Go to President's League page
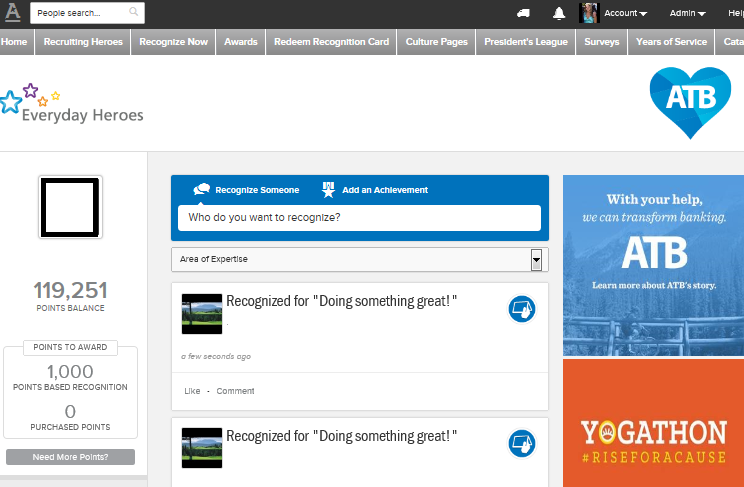Viewport: 744px width, 487px height. point(525,42)
